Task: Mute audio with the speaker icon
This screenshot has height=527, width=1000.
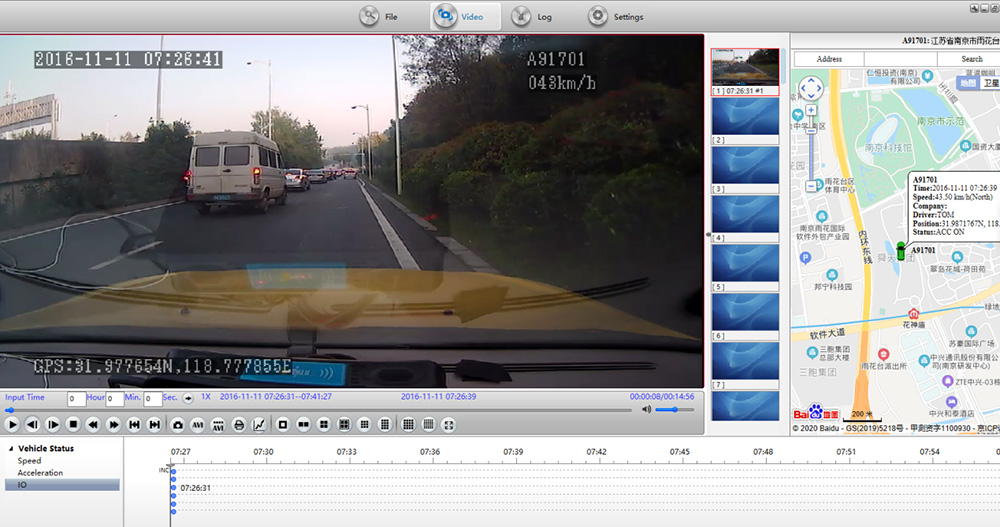Action: [646, 410]
